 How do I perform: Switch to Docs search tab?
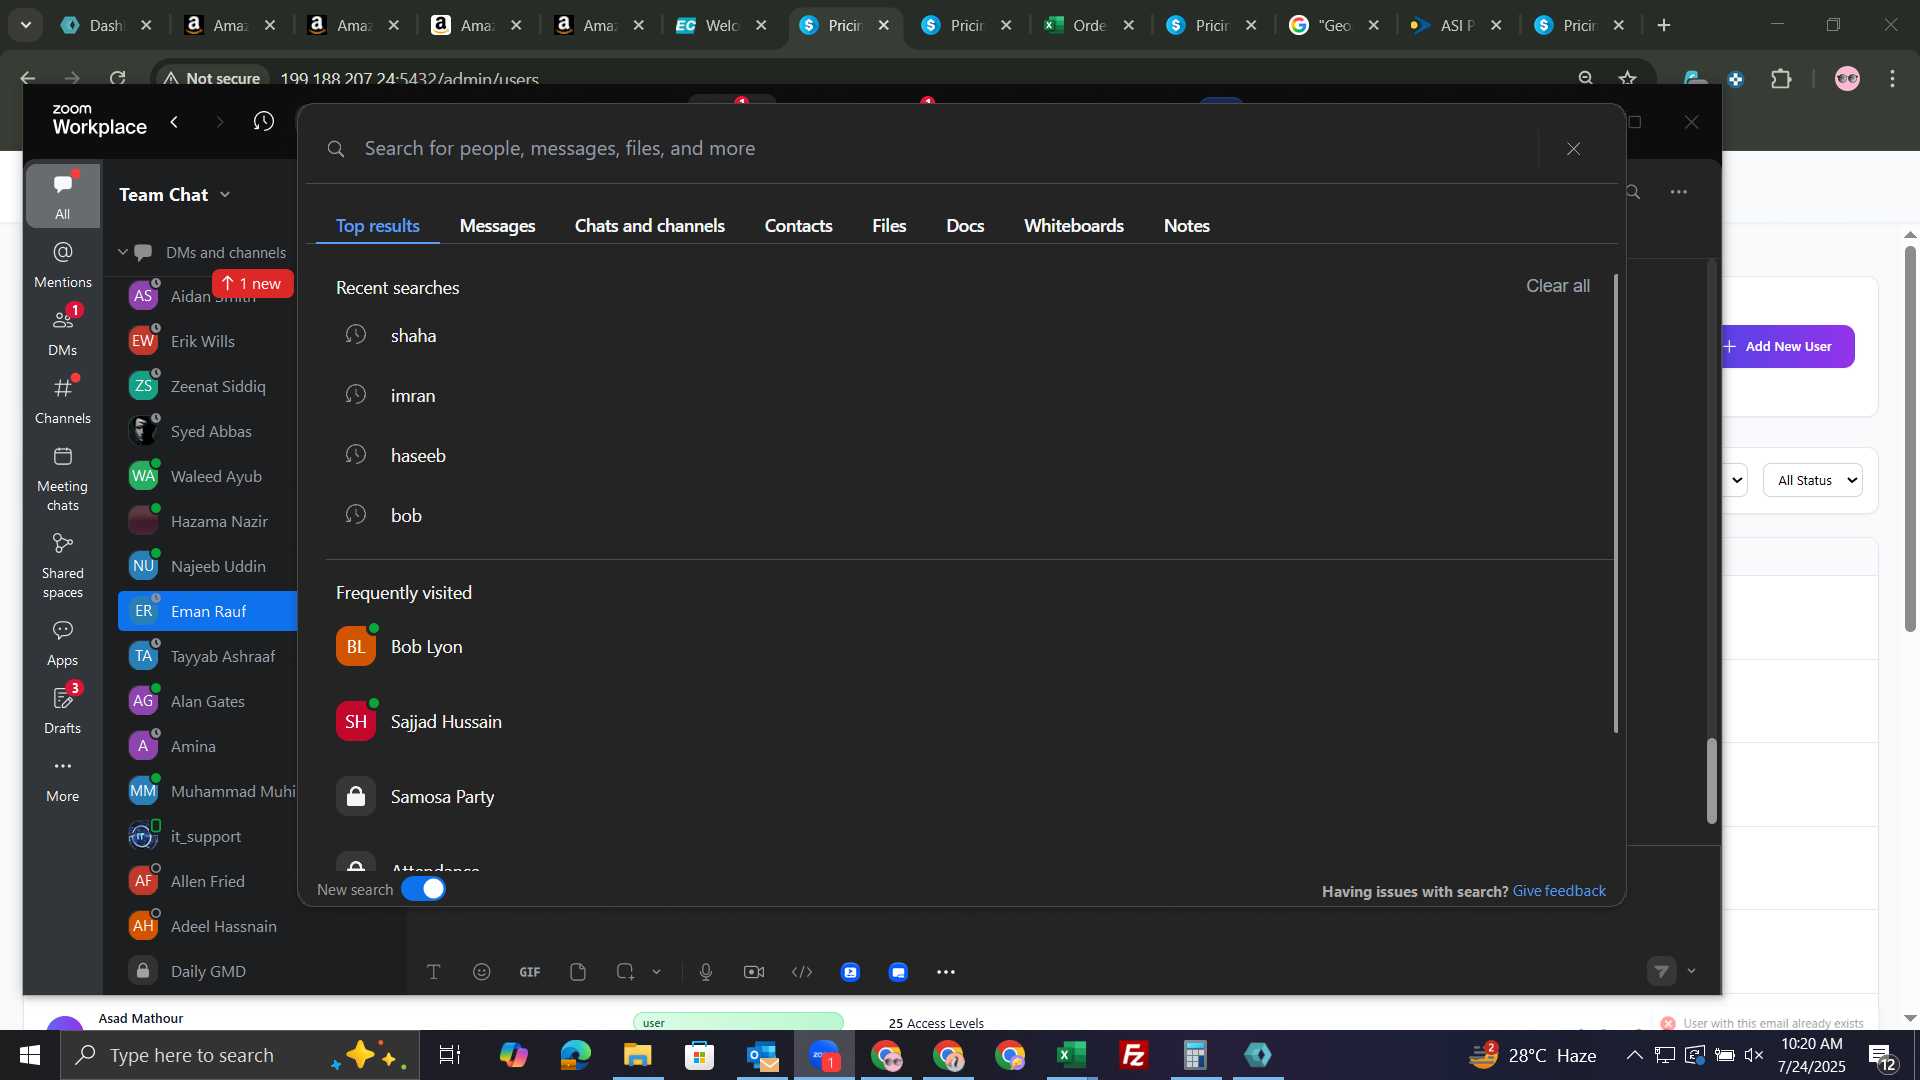point(965,226)
